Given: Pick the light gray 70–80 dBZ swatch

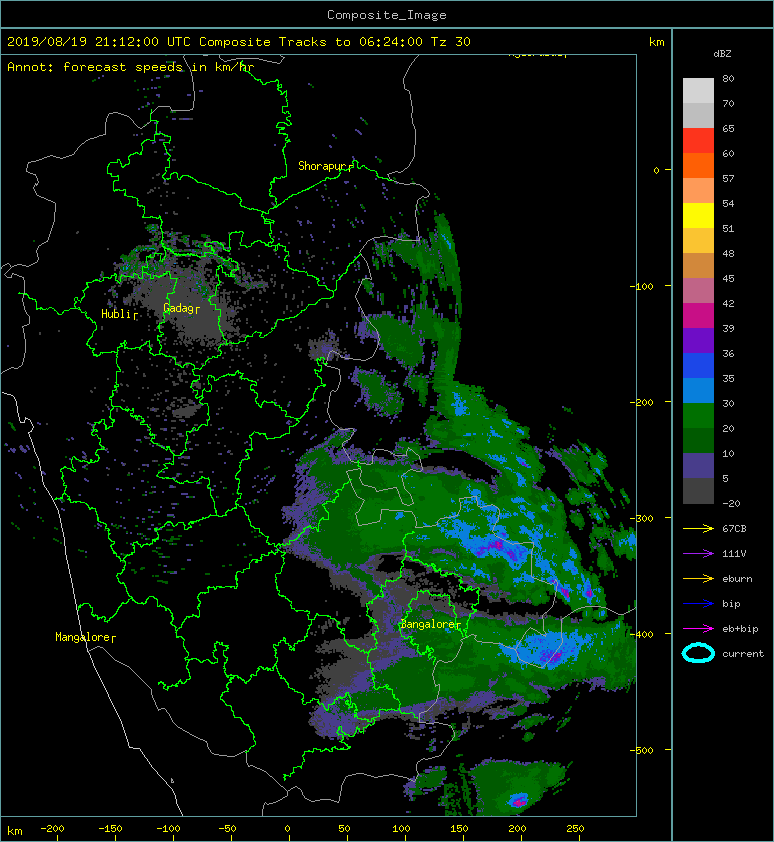Looking at the screenshot, I should click(698, 90).
